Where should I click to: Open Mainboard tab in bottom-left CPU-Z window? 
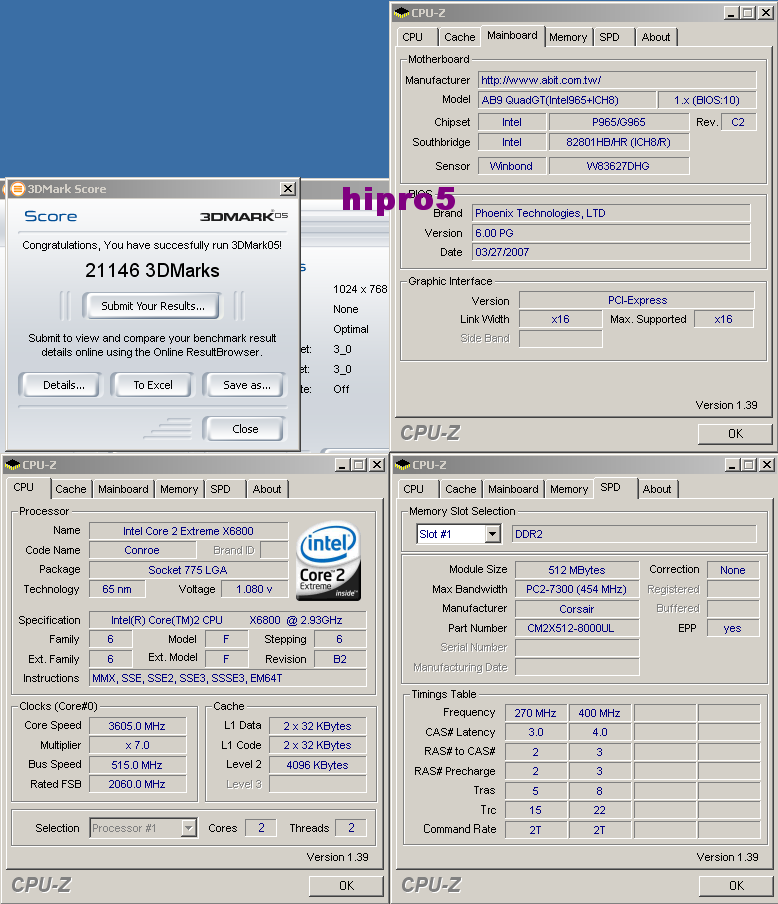tap(123, 489)
